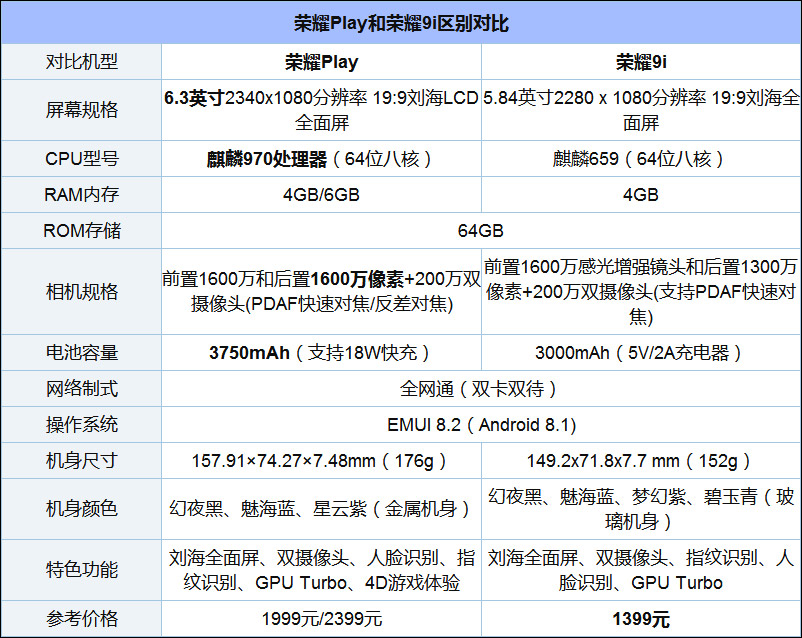
Task: Select the CPU型号 row label
Action: [81, 159]
